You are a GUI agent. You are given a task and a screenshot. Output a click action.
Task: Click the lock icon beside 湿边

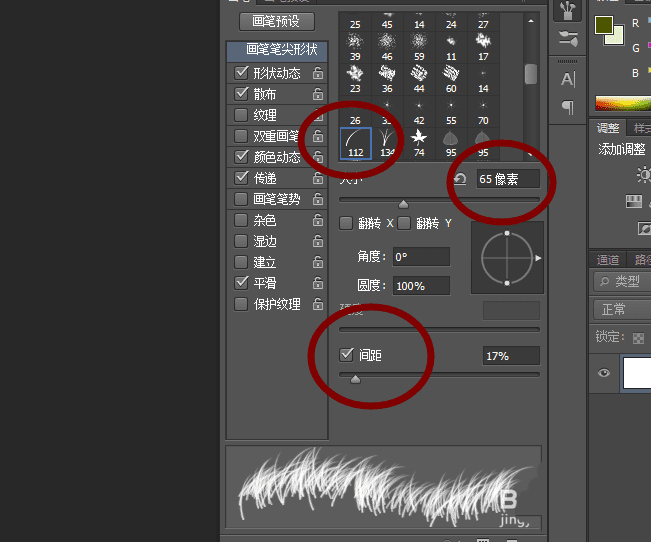tap(318, 241)
